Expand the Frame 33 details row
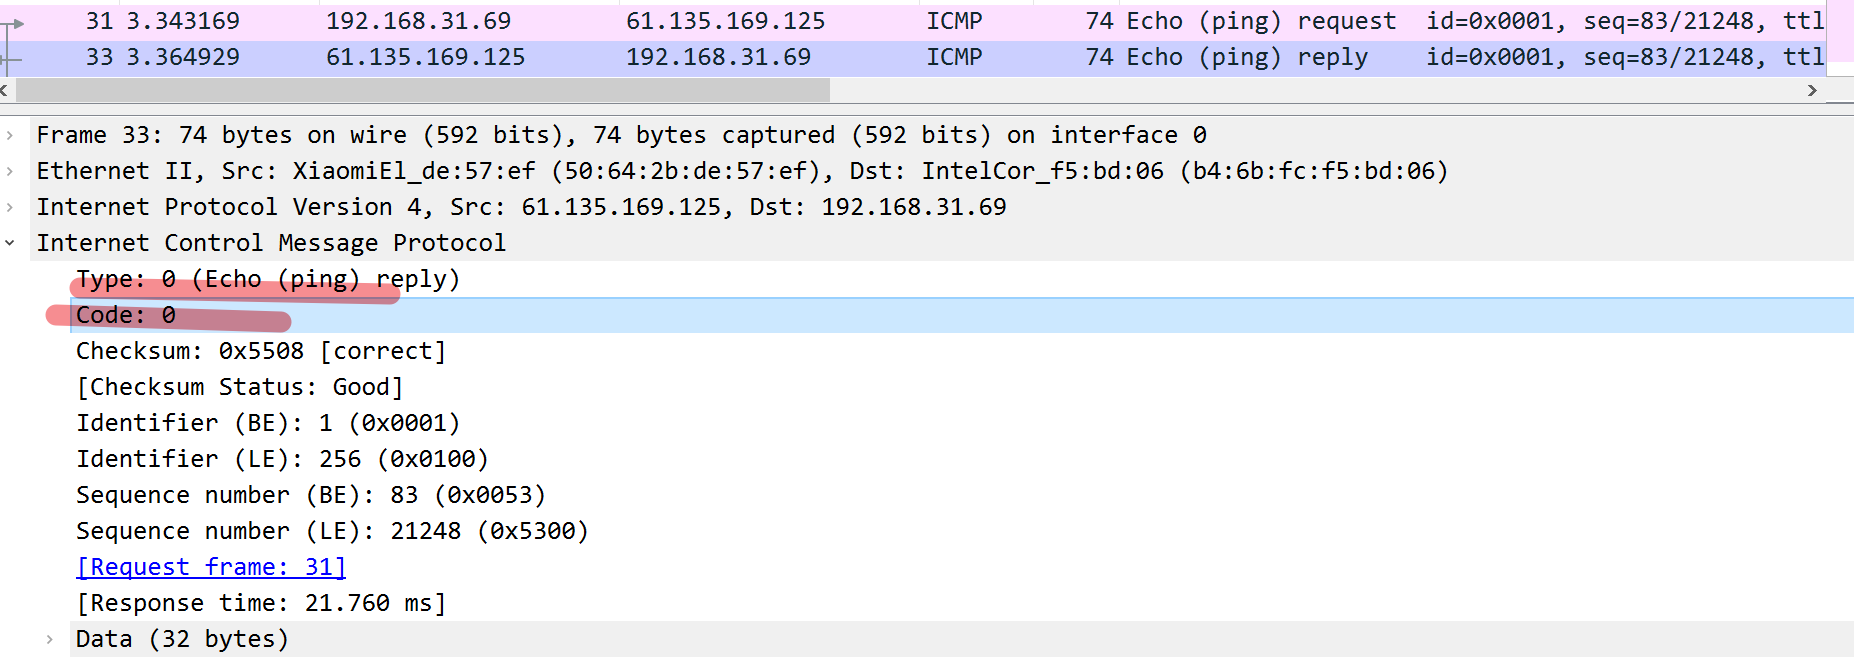 pos(10,135)
